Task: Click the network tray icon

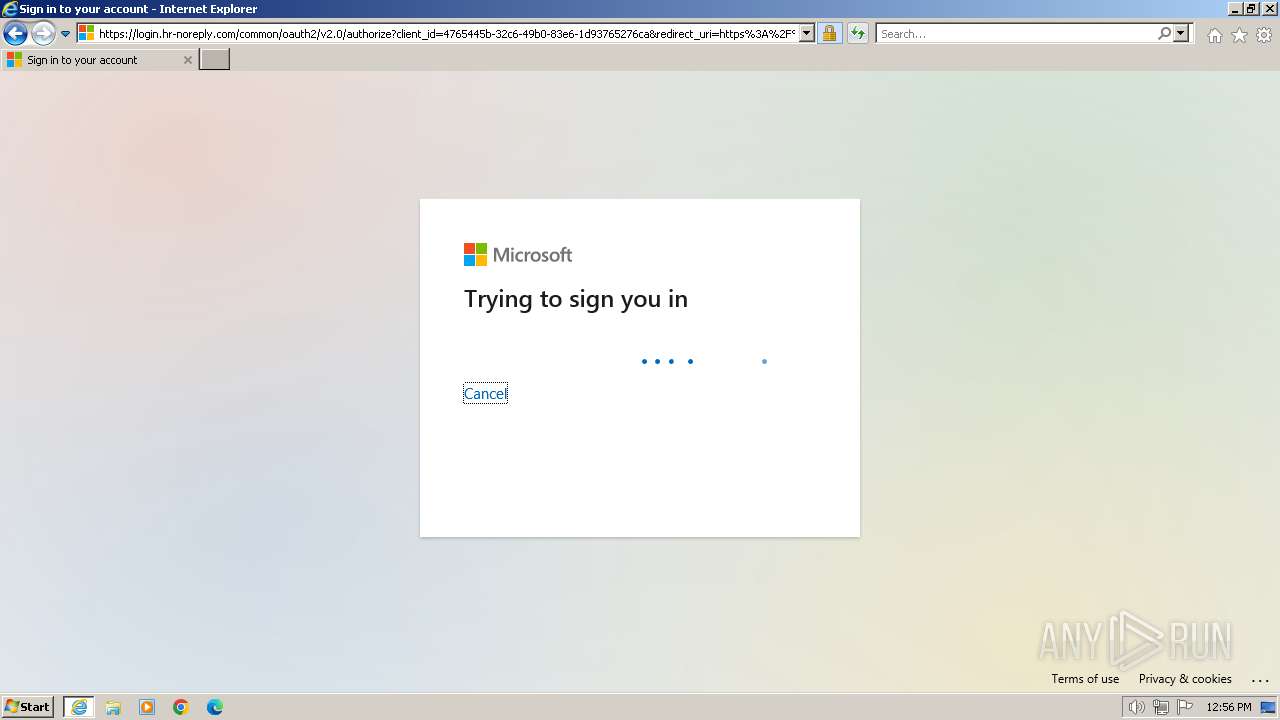Action: [x=1161, y=707]
